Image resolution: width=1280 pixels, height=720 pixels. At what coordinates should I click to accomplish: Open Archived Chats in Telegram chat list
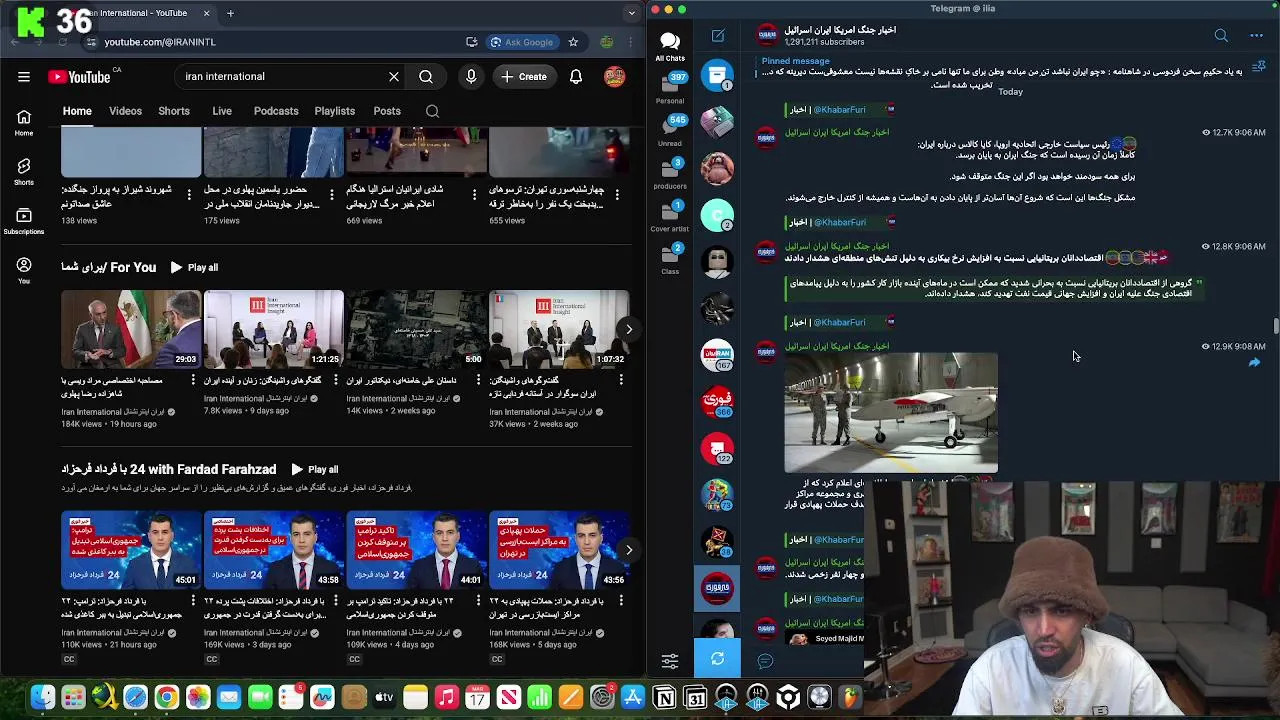(x=717, y=77)
